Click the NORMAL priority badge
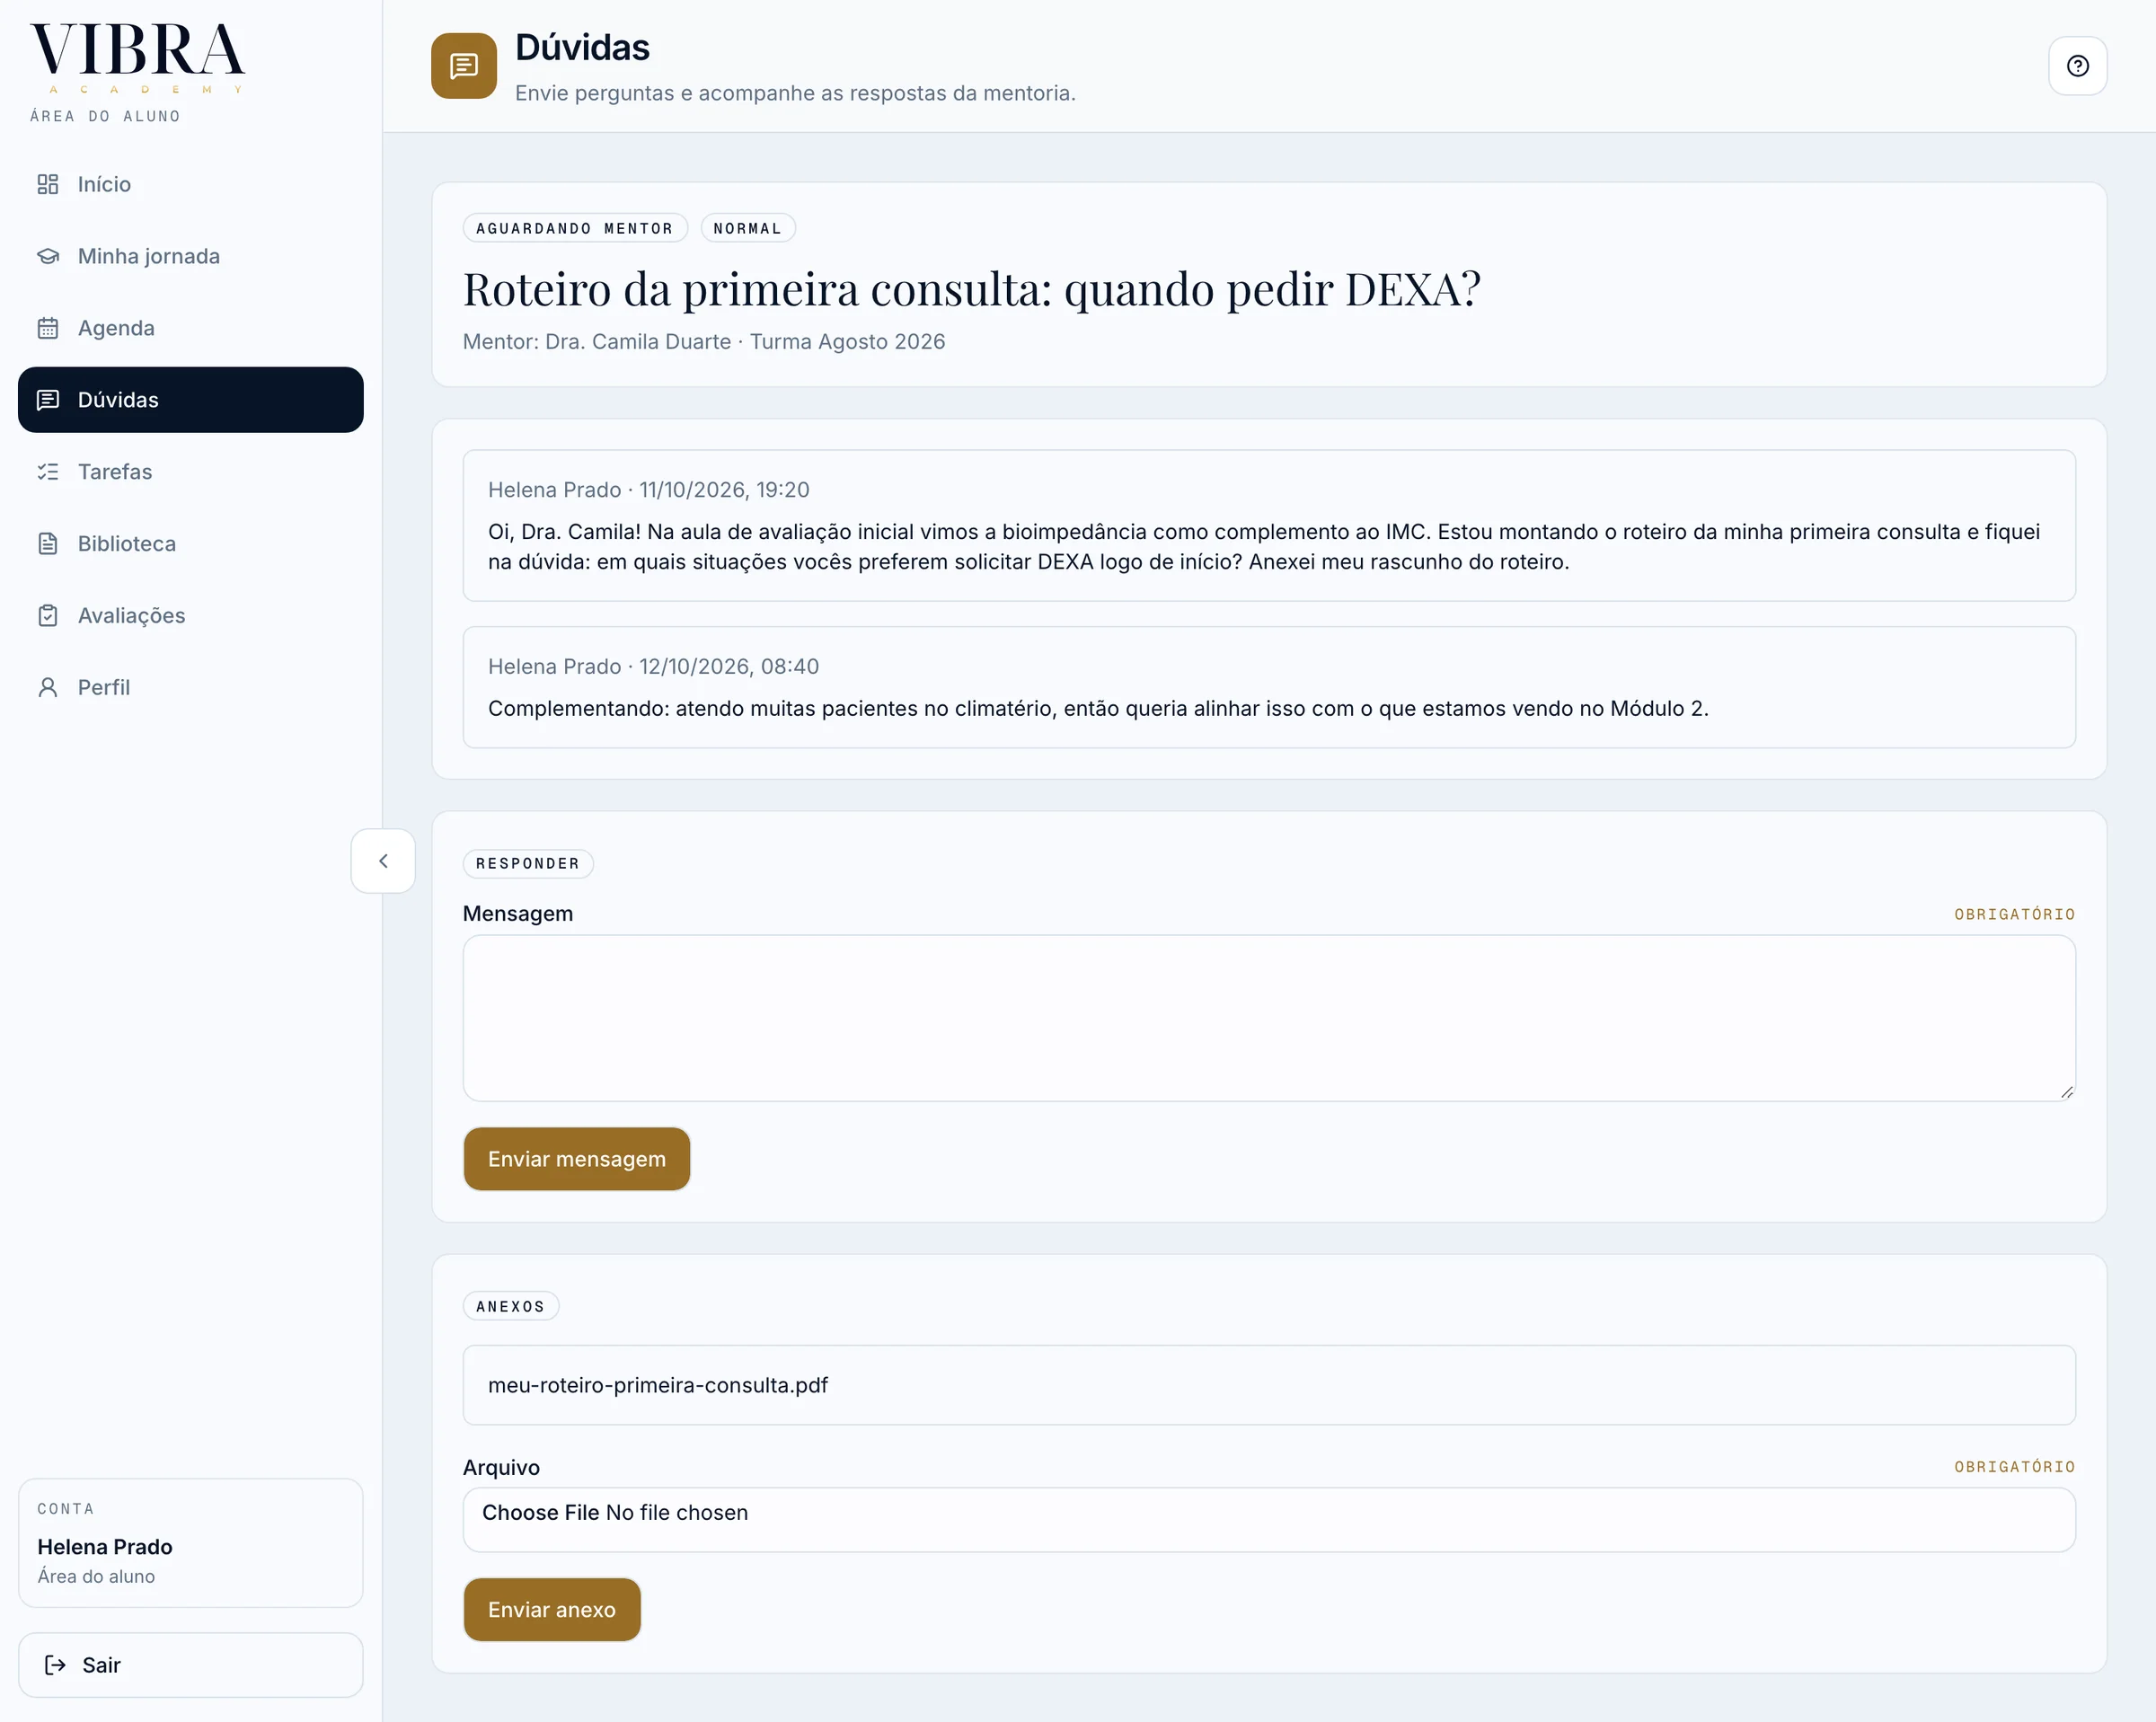The width and height of the screenshot is (2156, 1722). coord(748,228)
